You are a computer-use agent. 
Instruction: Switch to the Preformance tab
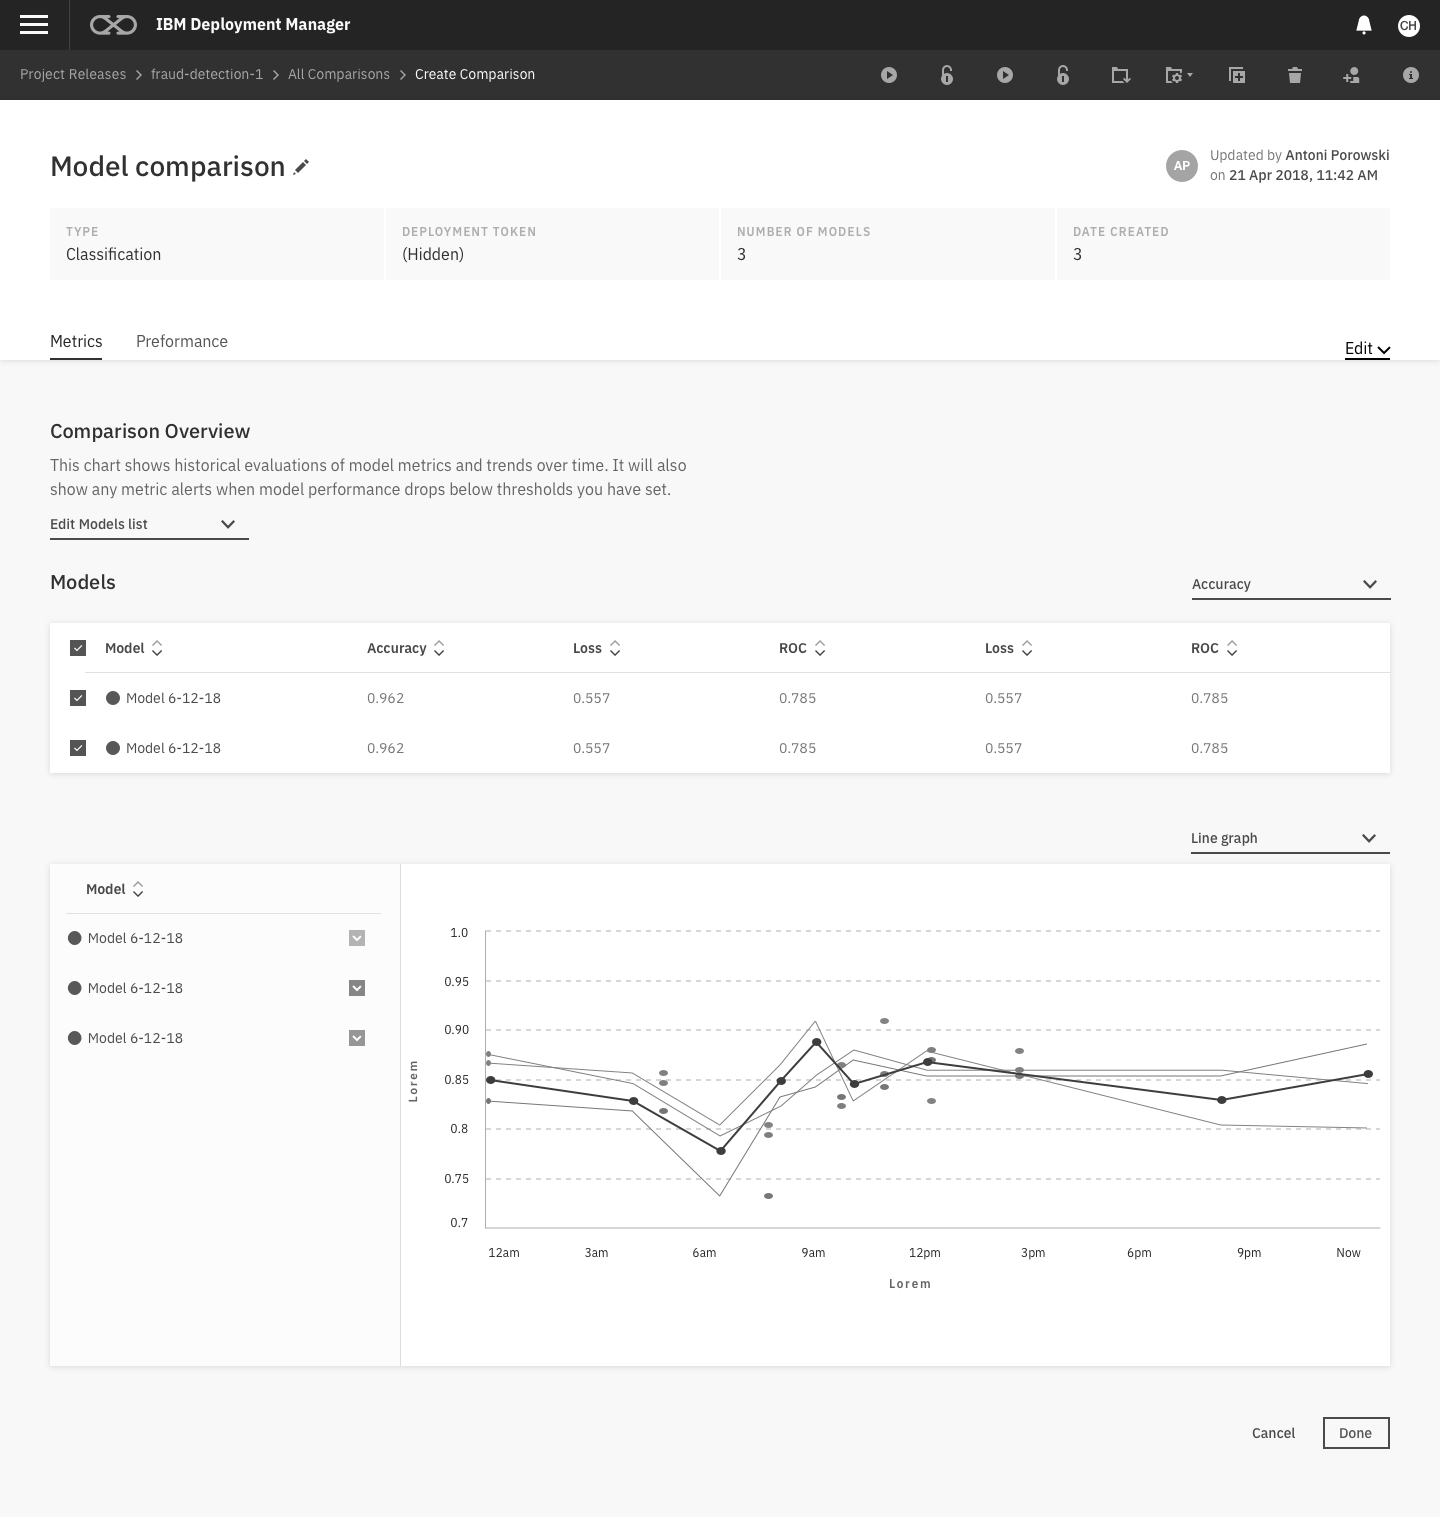pyautogui.click(x=182, y=342)
